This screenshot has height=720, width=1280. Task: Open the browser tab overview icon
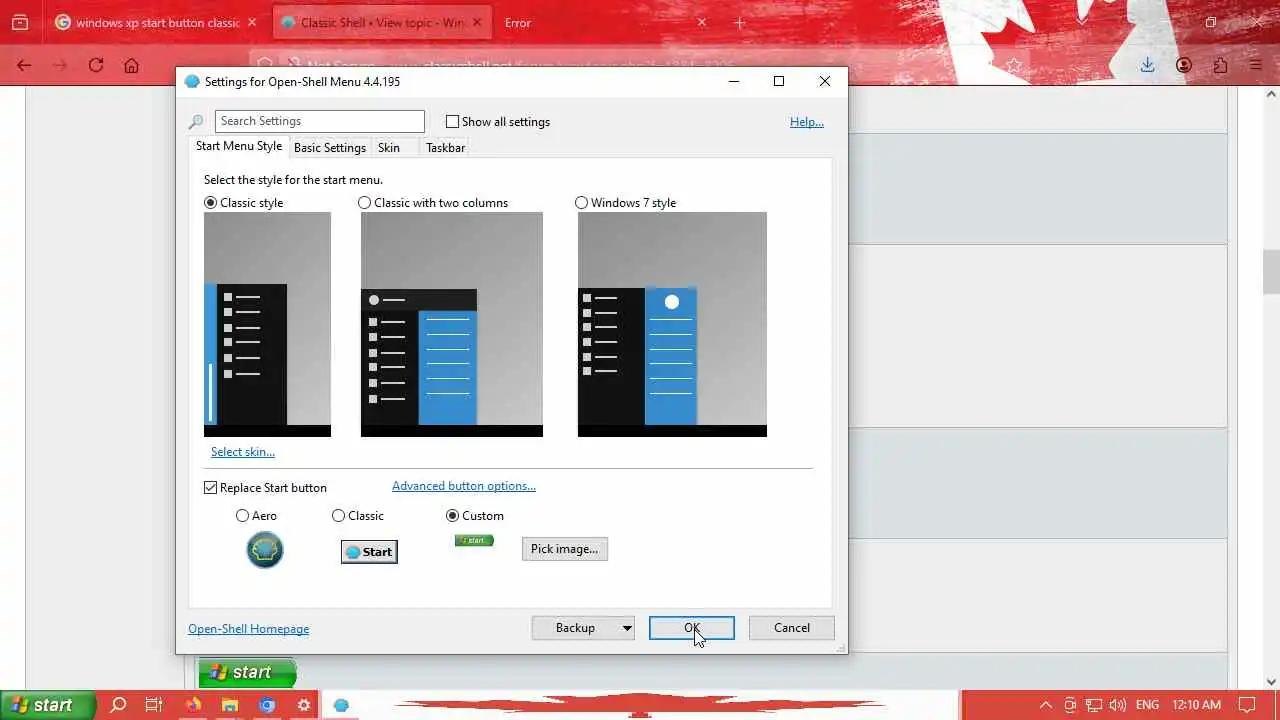point(20,22)
